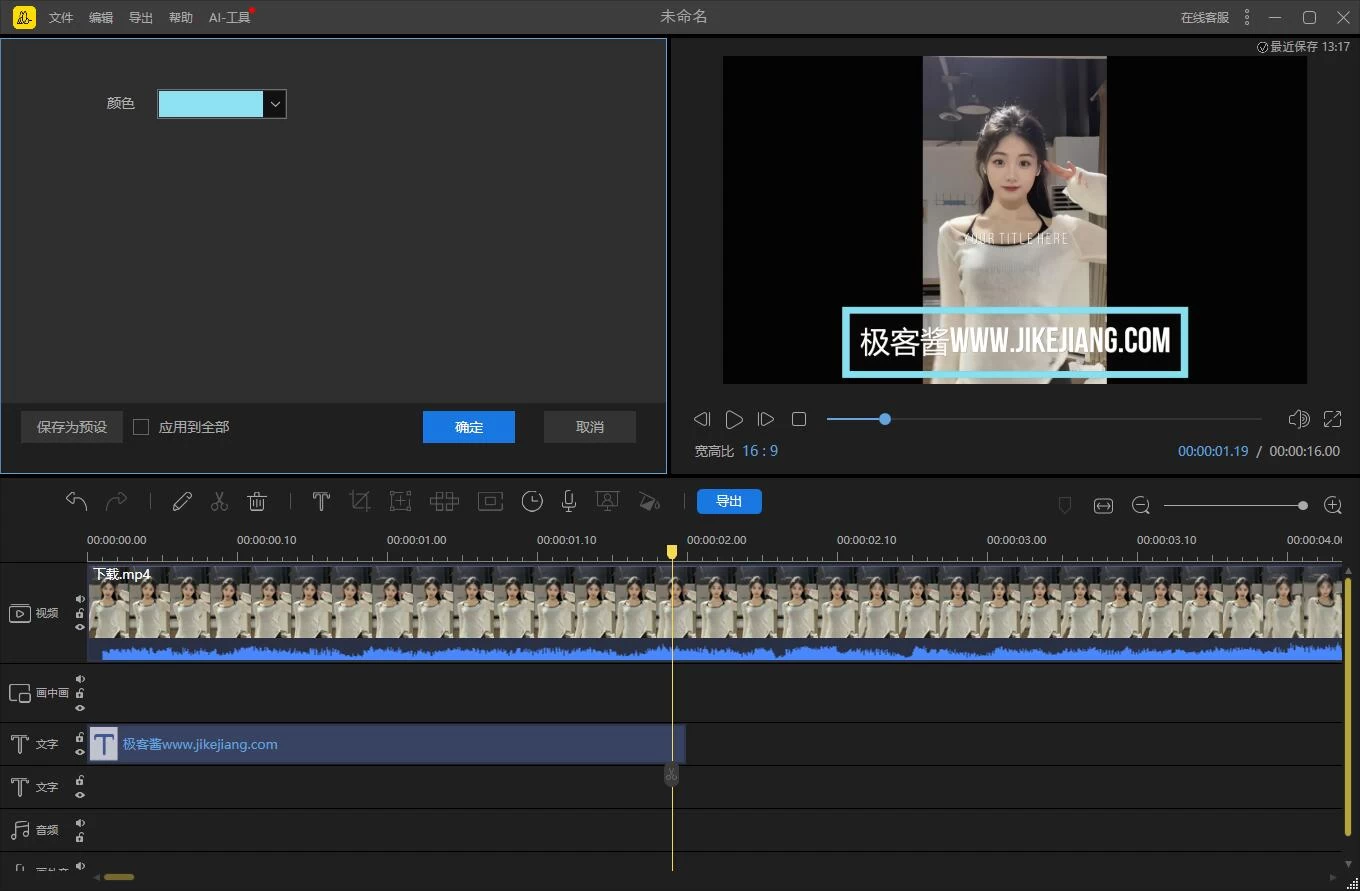Add a marker with shield icon
This screenshot has width=1360, height=891.
point(1065,506)
